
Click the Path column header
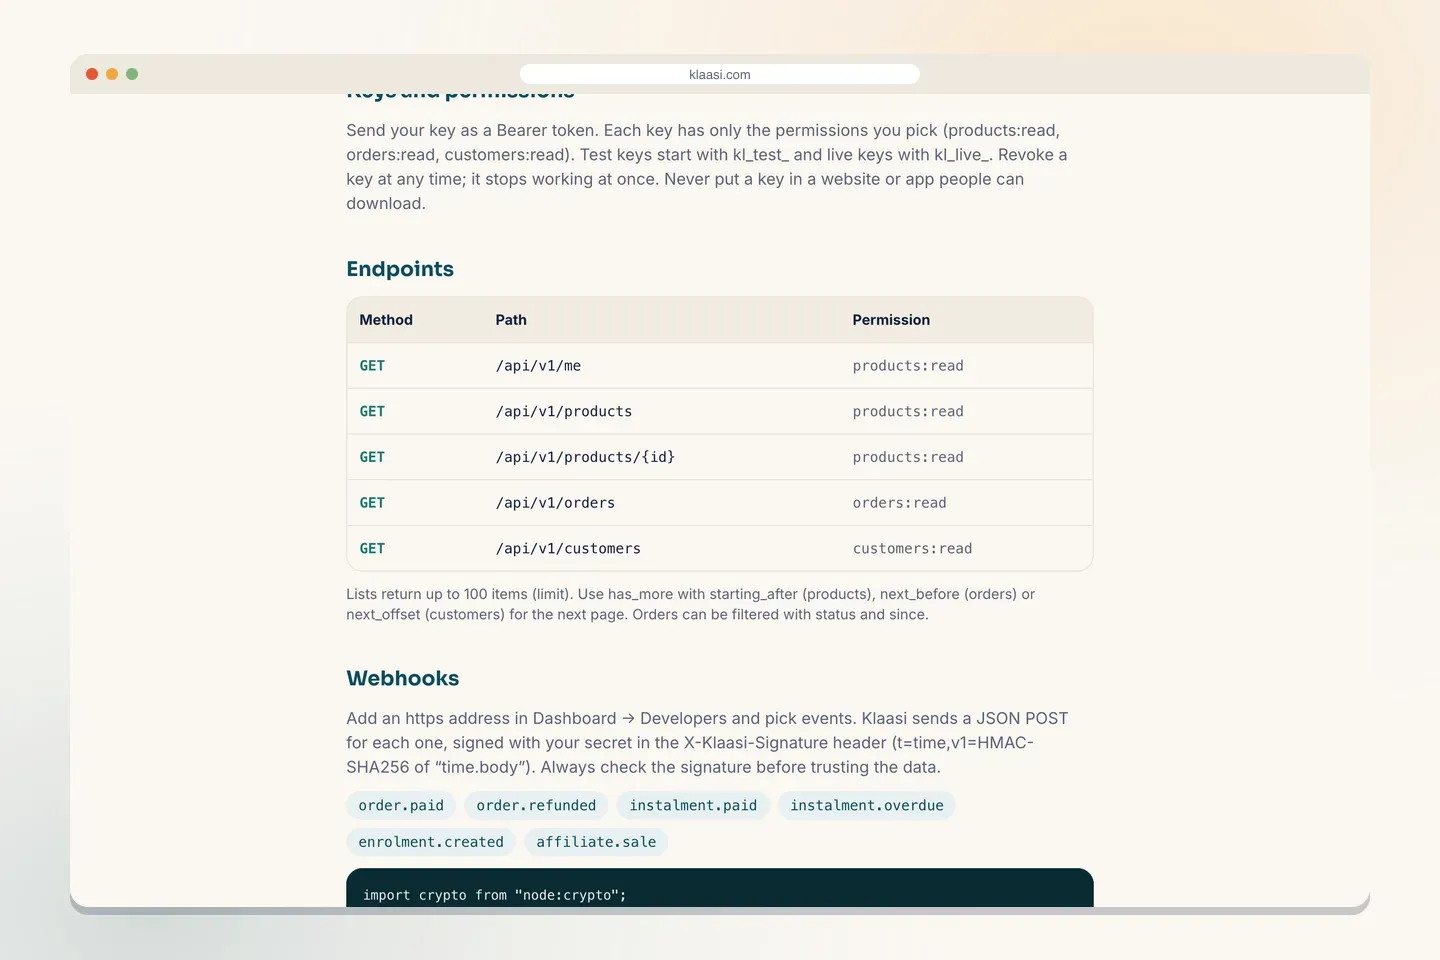tap(511, 320)
